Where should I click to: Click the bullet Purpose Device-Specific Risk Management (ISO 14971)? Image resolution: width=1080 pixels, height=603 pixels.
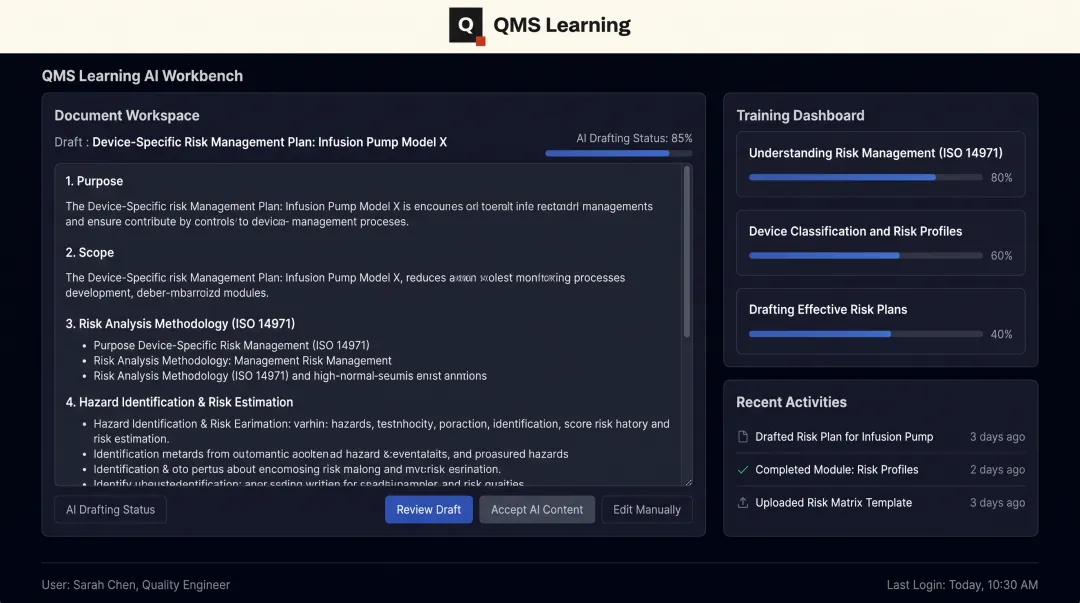click(231, 345)
